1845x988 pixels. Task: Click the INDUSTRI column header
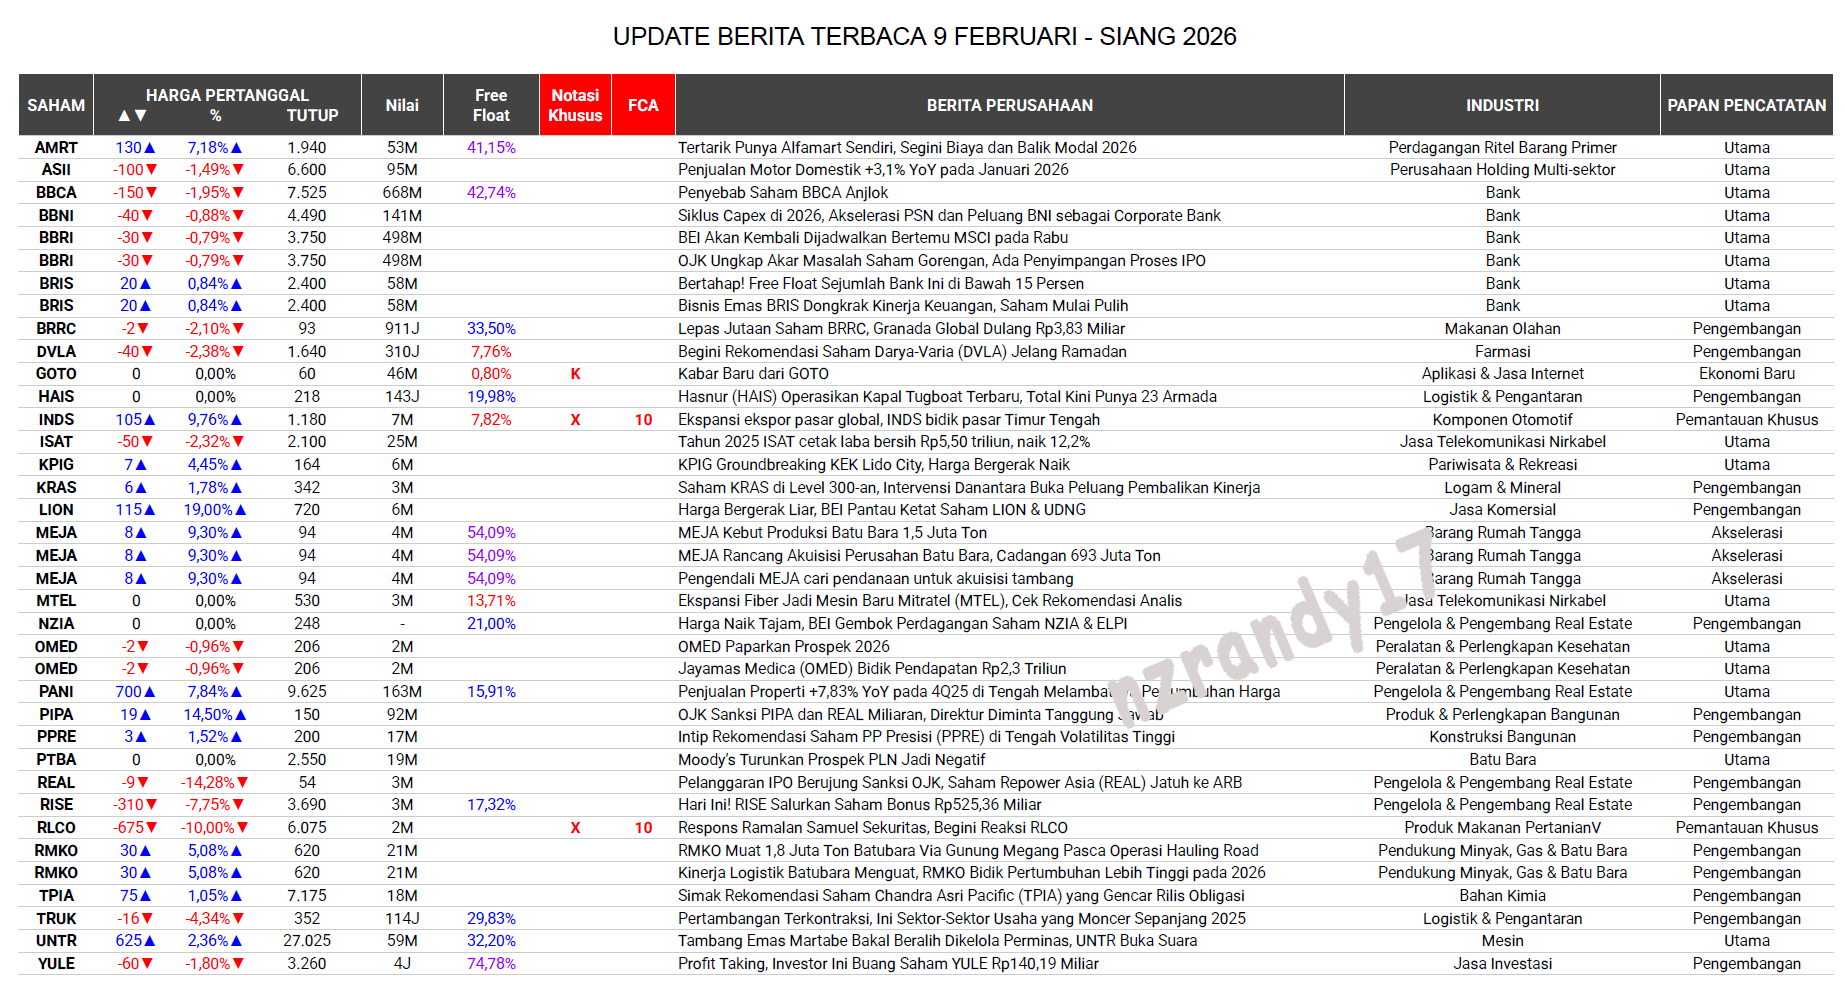(1502, 105)
